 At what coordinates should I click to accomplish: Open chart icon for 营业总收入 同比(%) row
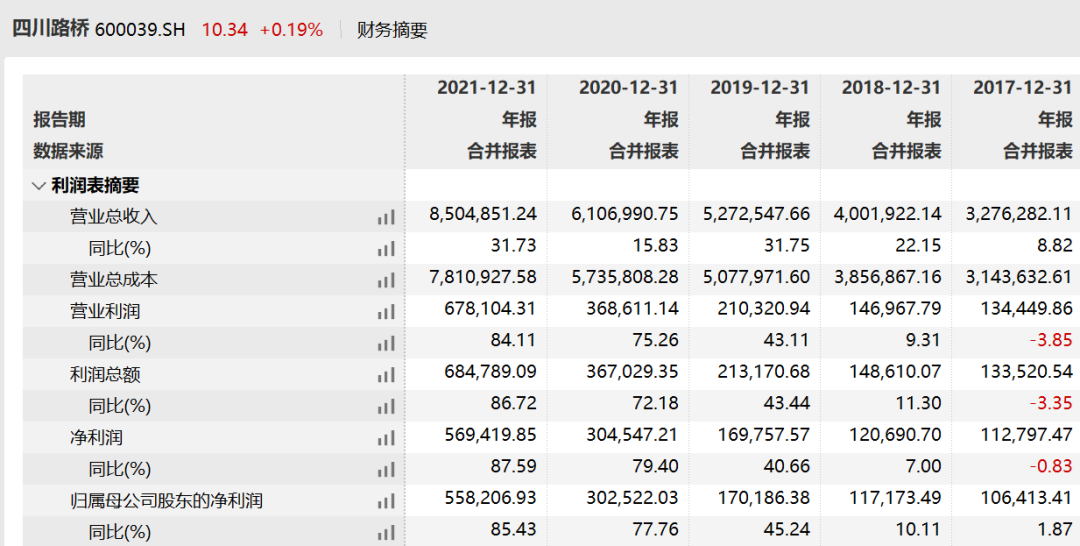pyautogui.click(x=386, y=249)
